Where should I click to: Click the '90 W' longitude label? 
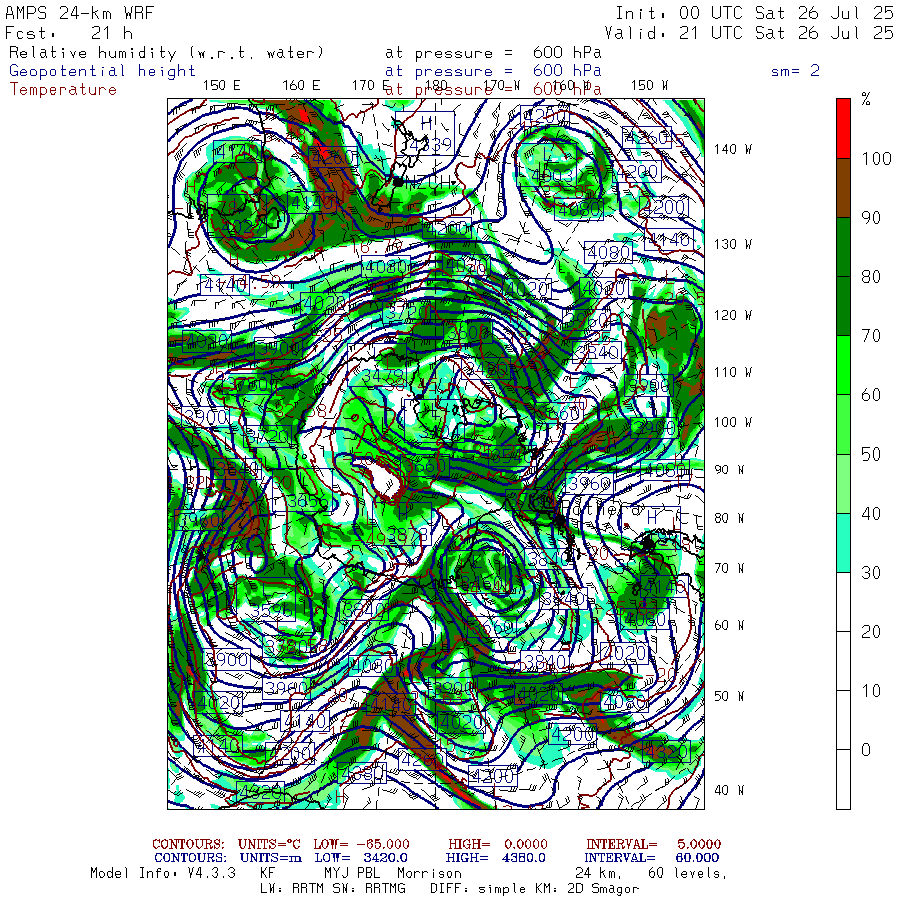(x=730, y=470)
